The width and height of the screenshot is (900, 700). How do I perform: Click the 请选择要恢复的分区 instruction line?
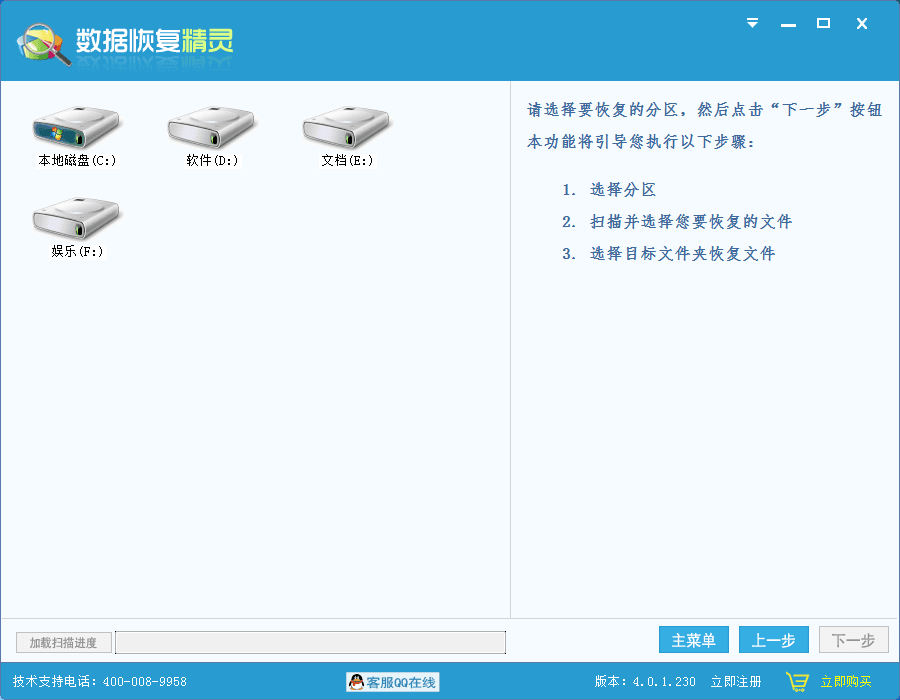(704, 110)
